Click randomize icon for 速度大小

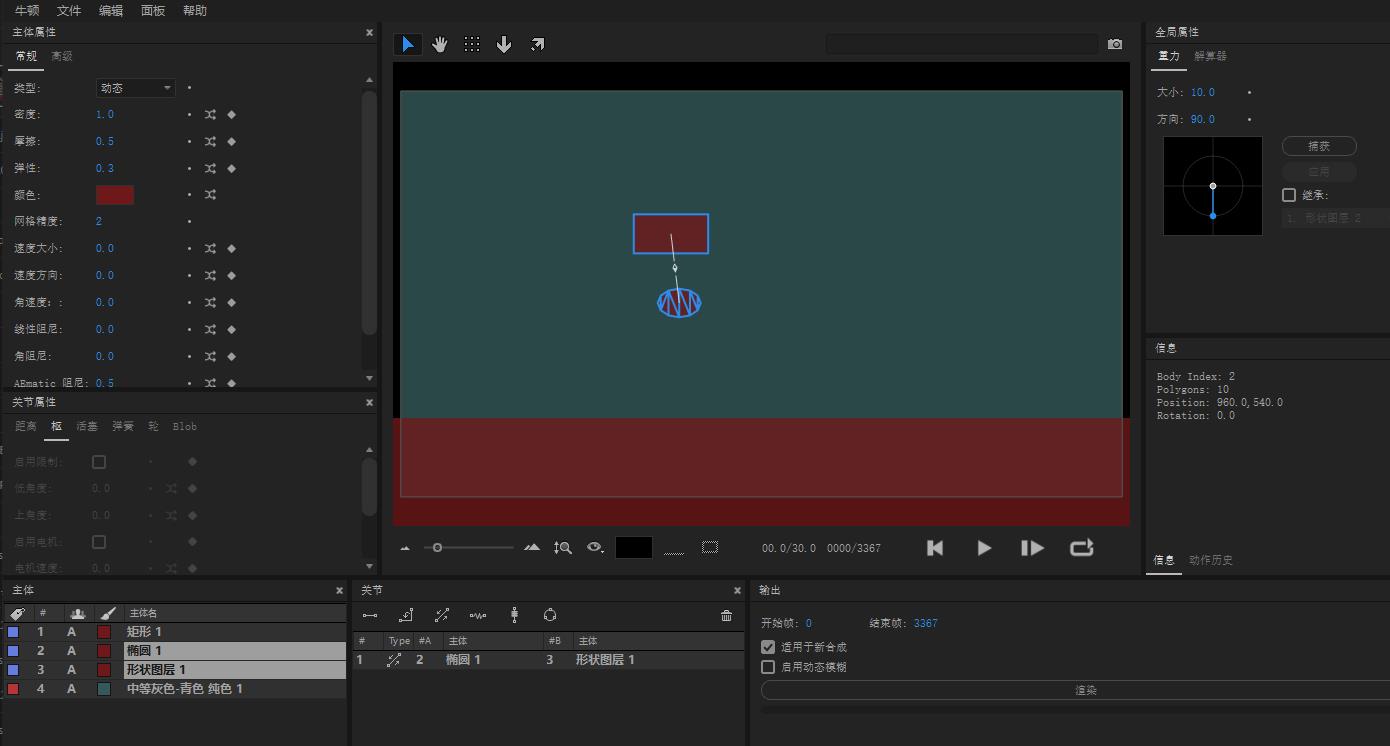(x=210, y=249)
